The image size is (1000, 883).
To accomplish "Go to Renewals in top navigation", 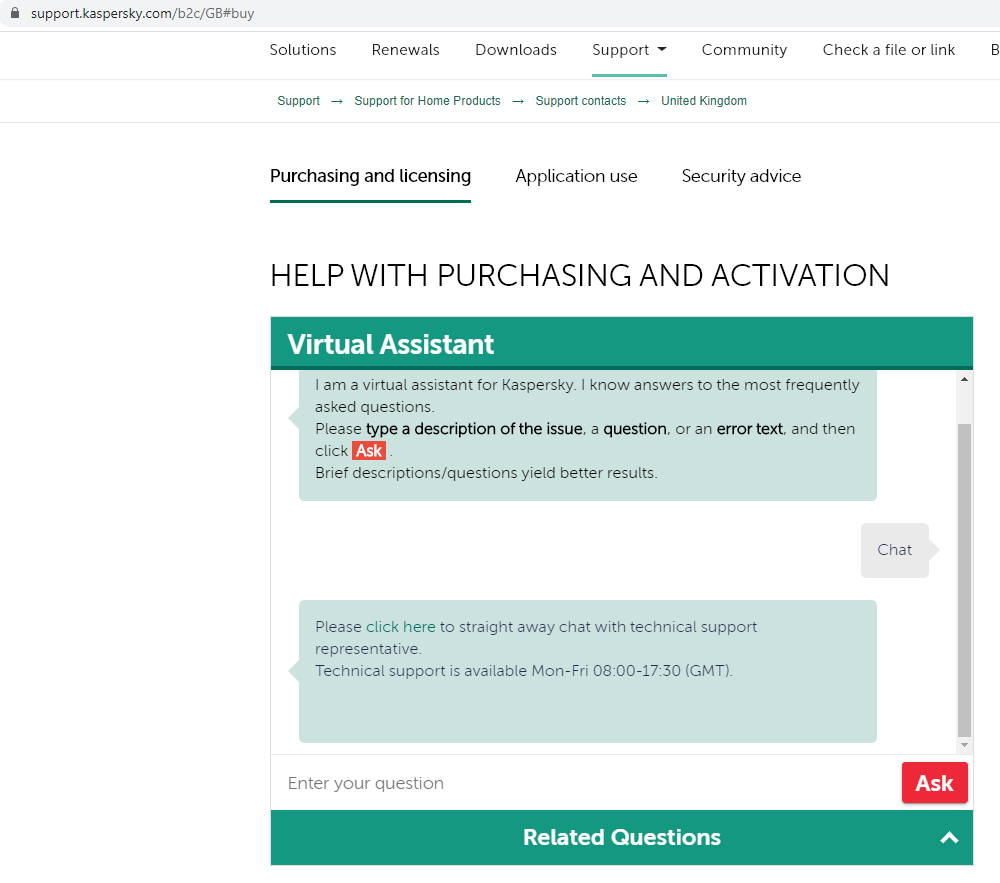I will tap(405, 50).
